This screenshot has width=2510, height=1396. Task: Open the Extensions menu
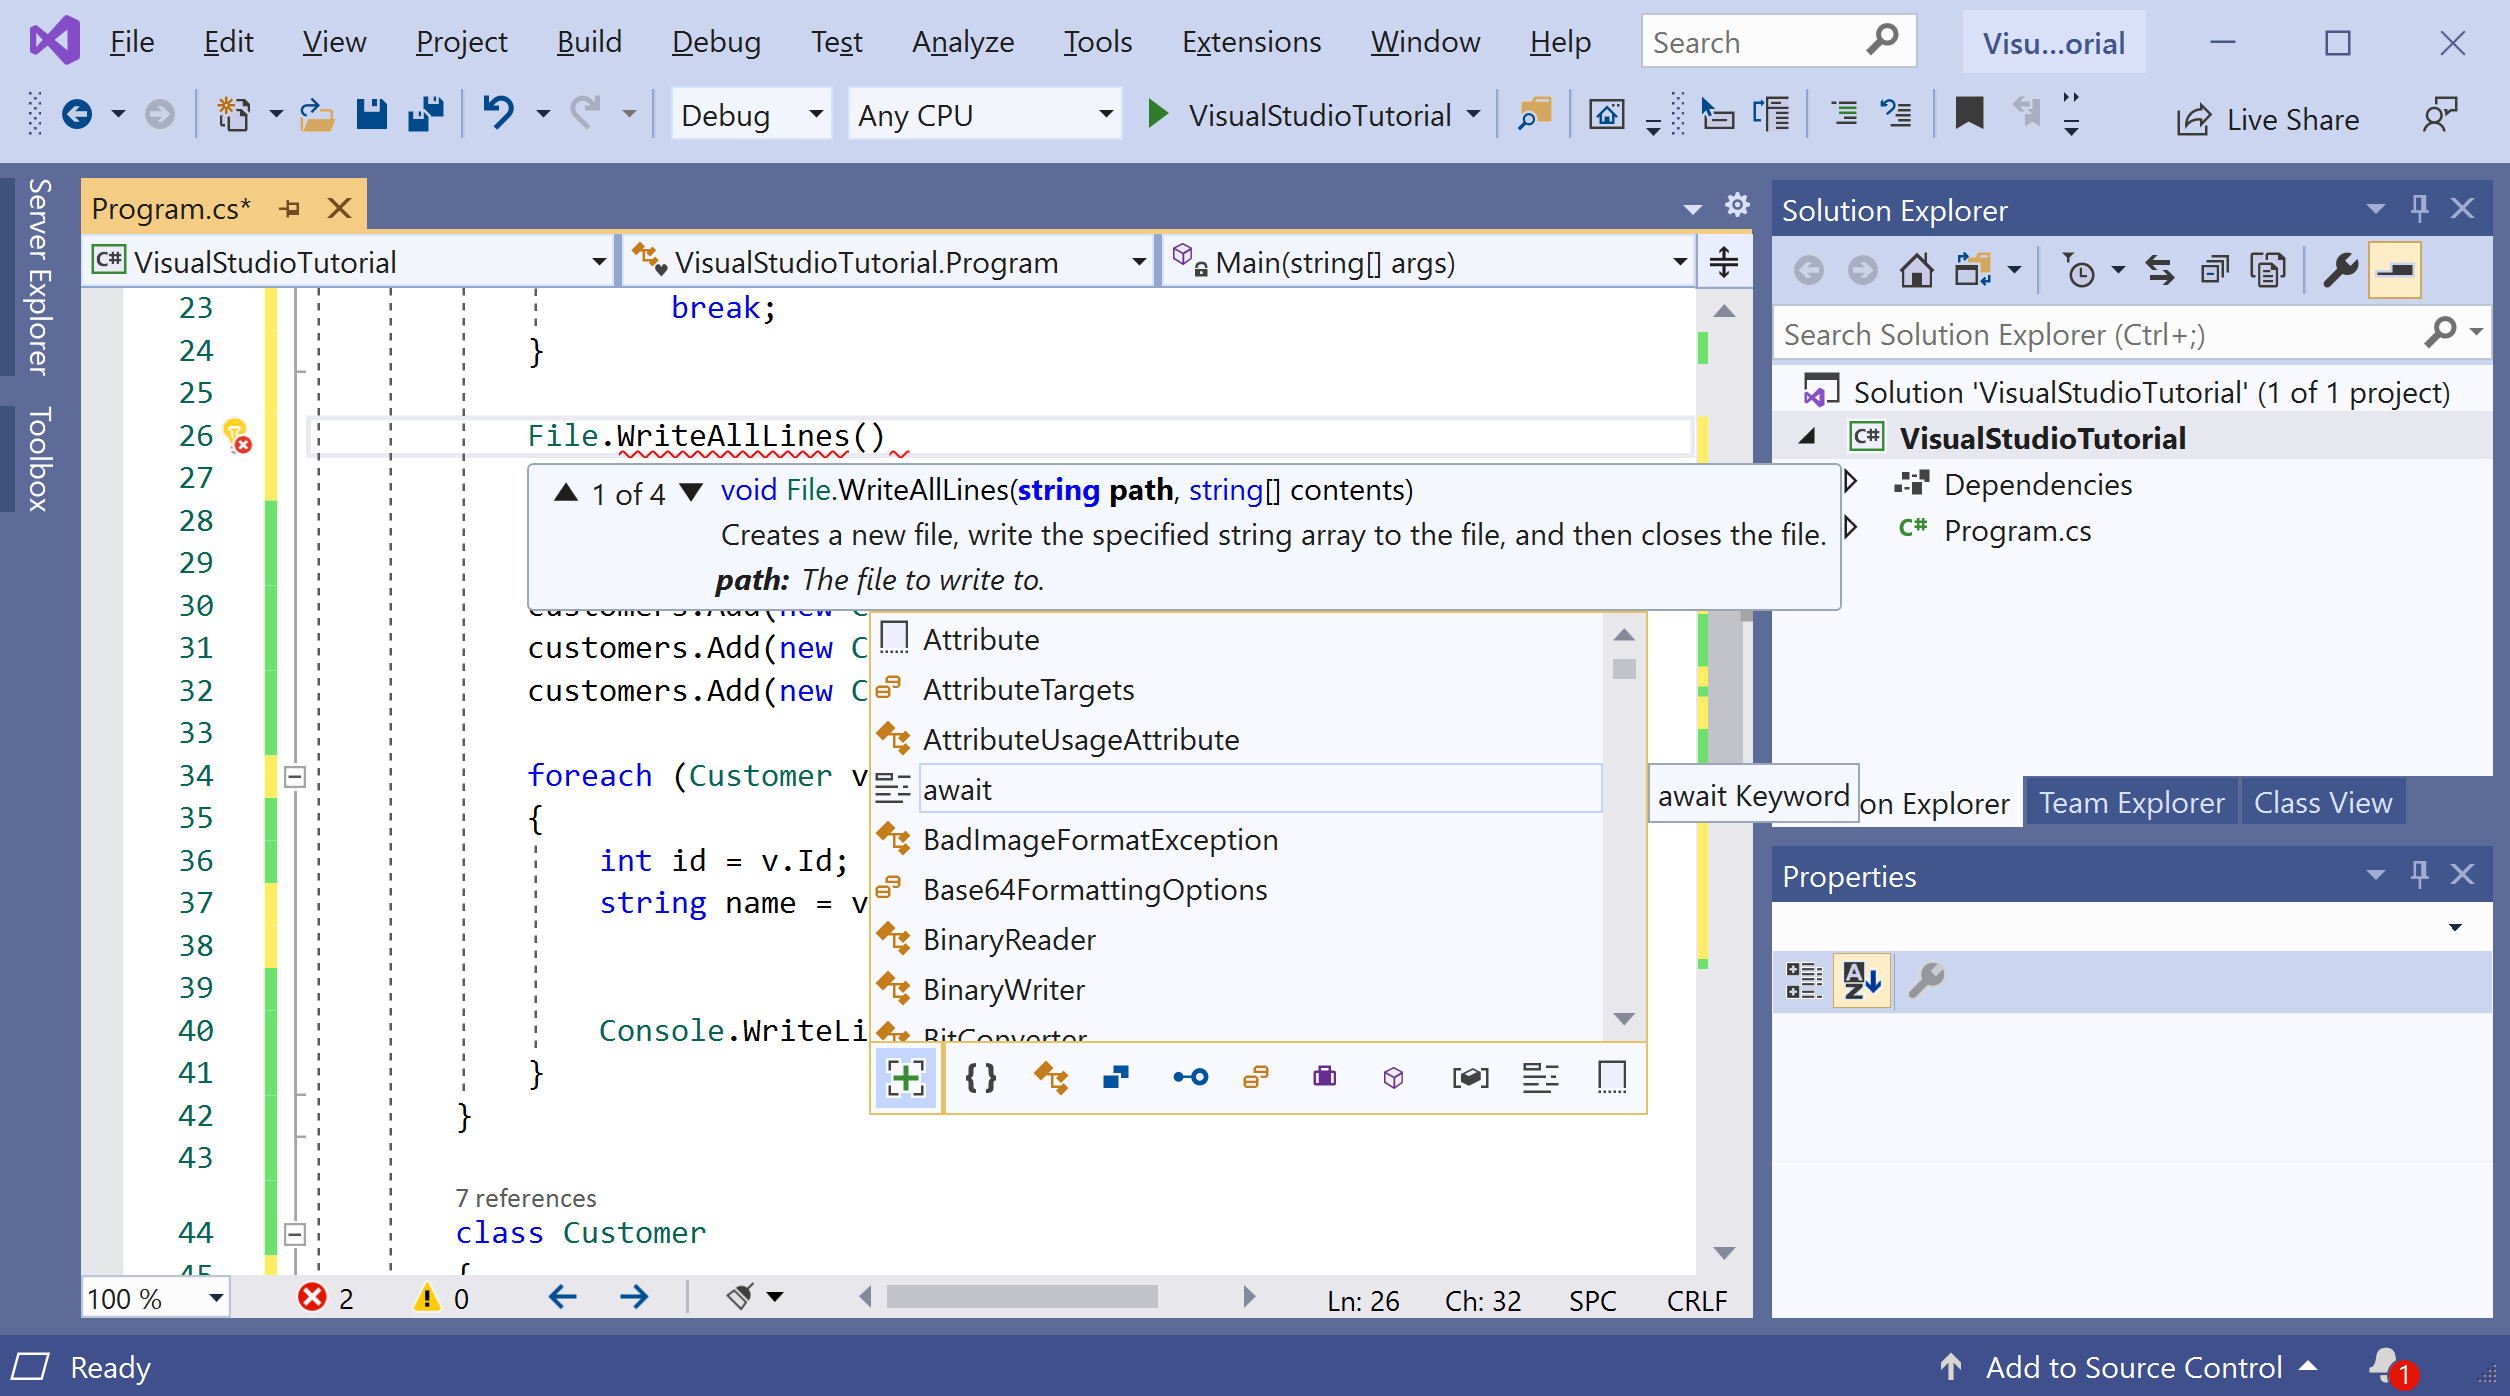coord(1251,42)
